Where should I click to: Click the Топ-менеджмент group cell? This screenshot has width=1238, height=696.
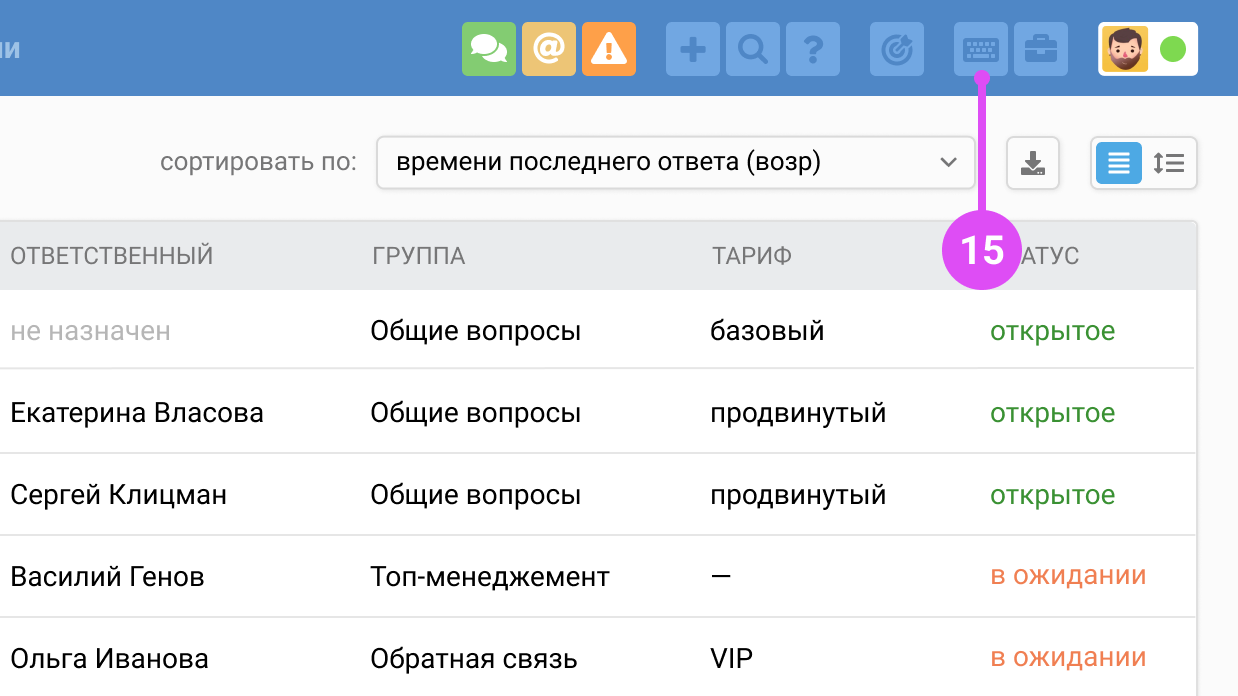pos(490,577)
